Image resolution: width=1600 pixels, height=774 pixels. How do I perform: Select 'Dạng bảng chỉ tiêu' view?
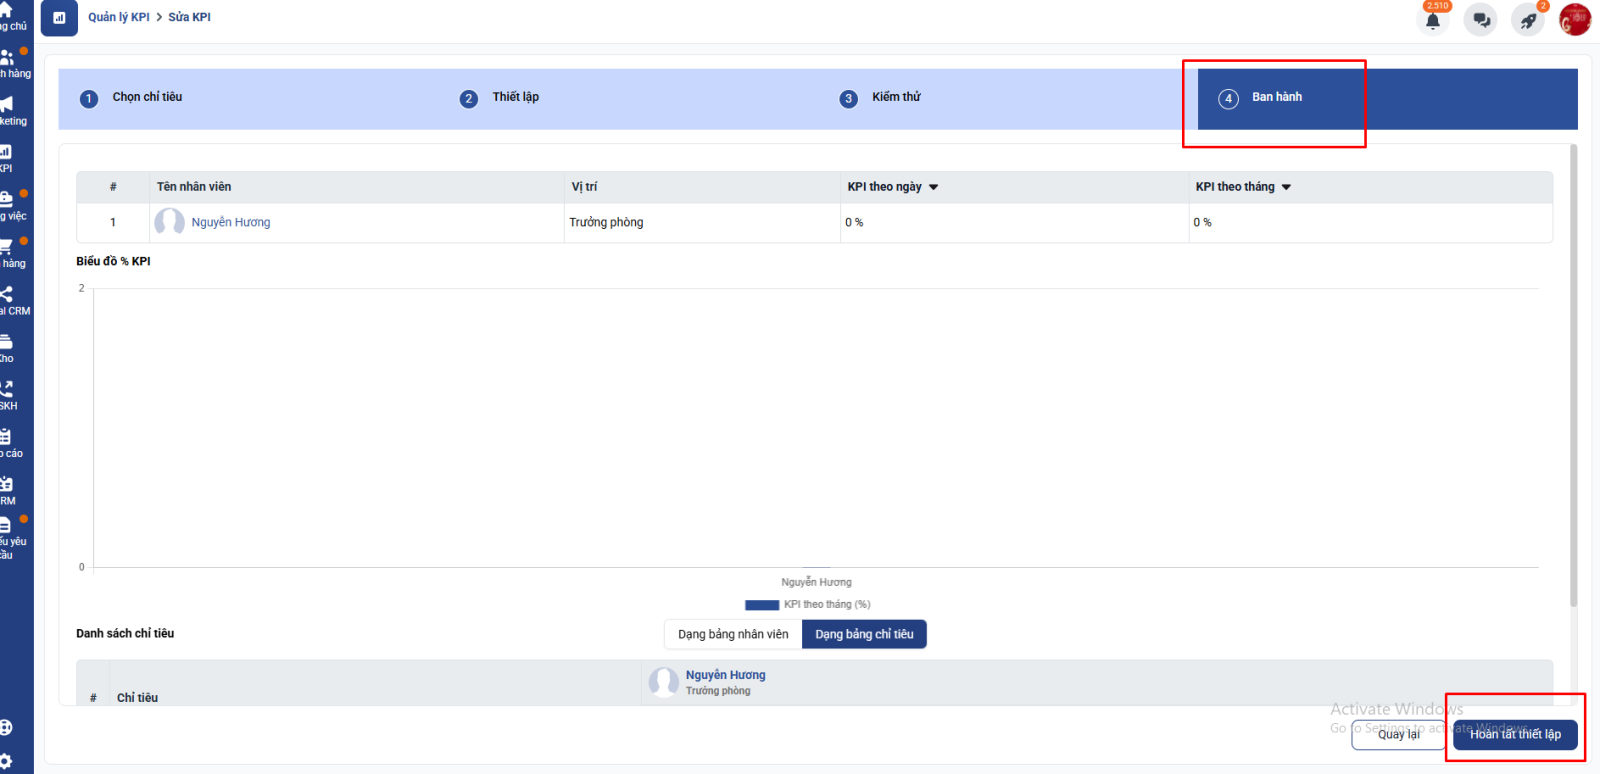tap(864, 634)
